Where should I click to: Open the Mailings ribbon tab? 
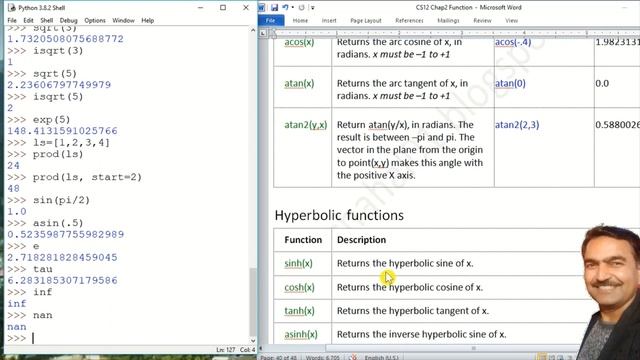click(x=448, y=20)
